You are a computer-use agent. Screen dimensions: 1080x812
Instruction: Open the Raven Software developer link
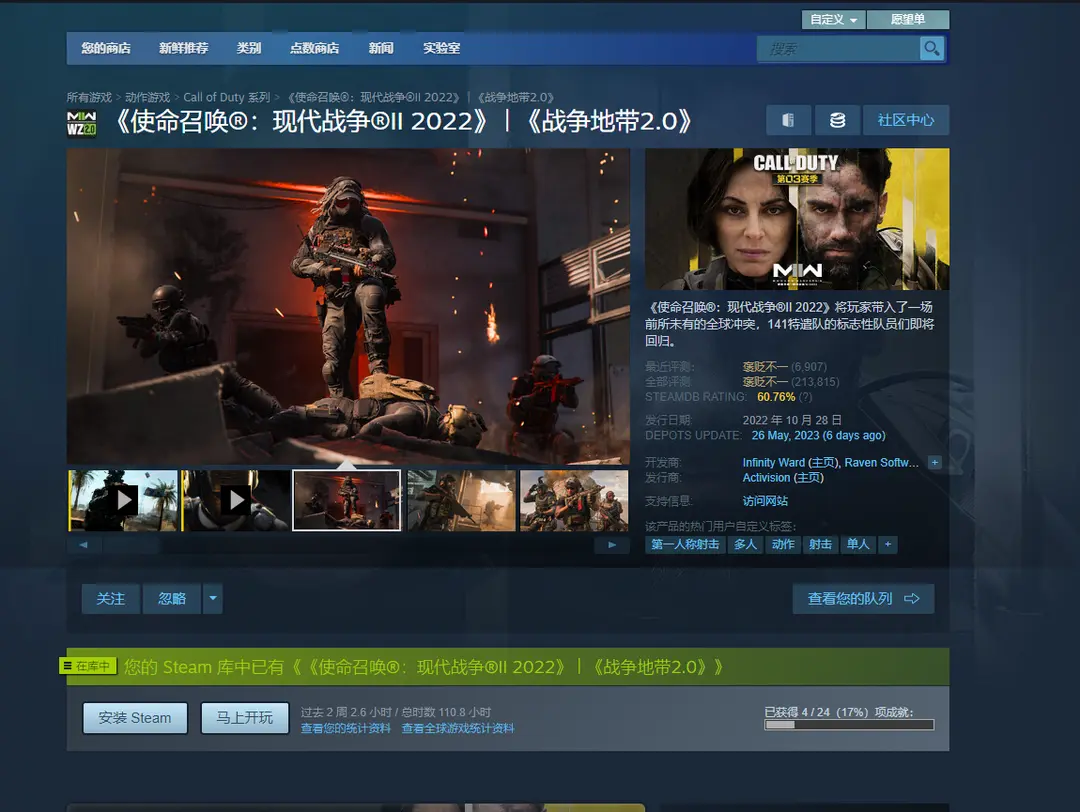pos(882,463)
